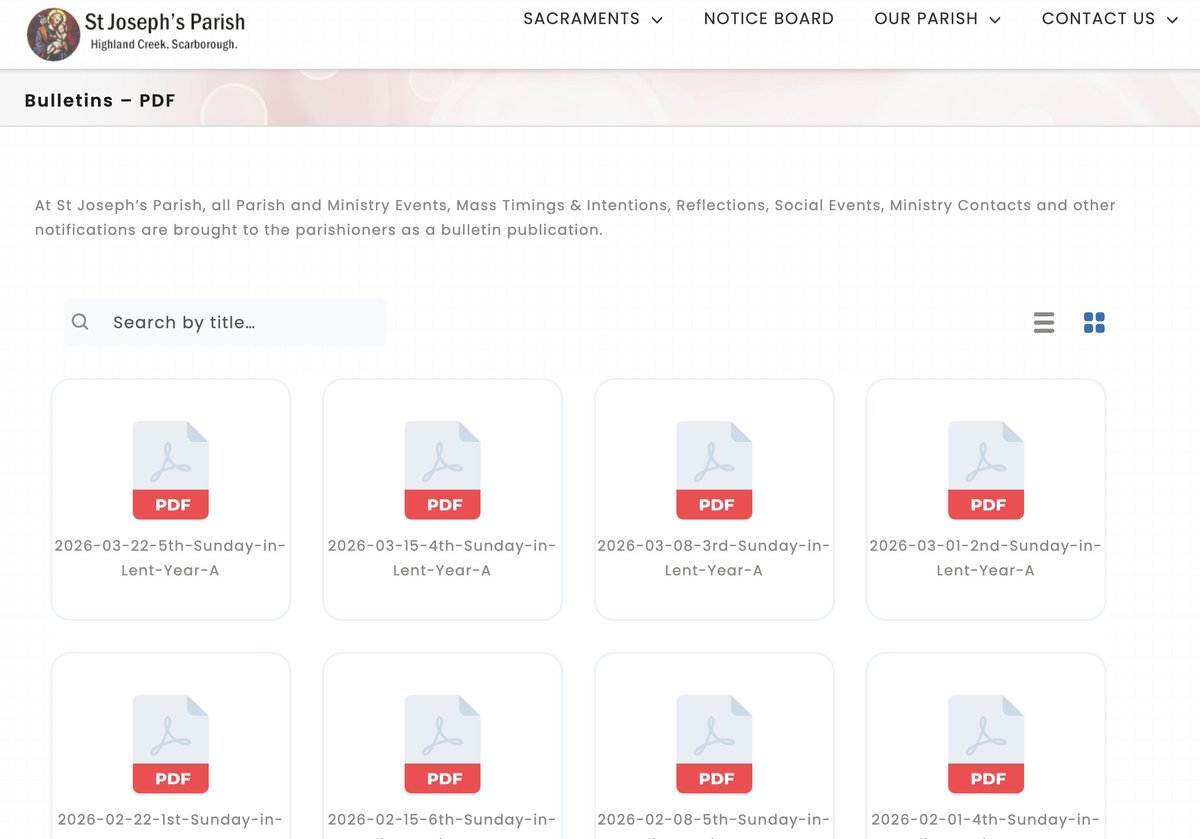Open PDF icon for 2026-02-01 4th Sunday bulletin
This screenshot has height=839, width=1200.
click(986, 744)
